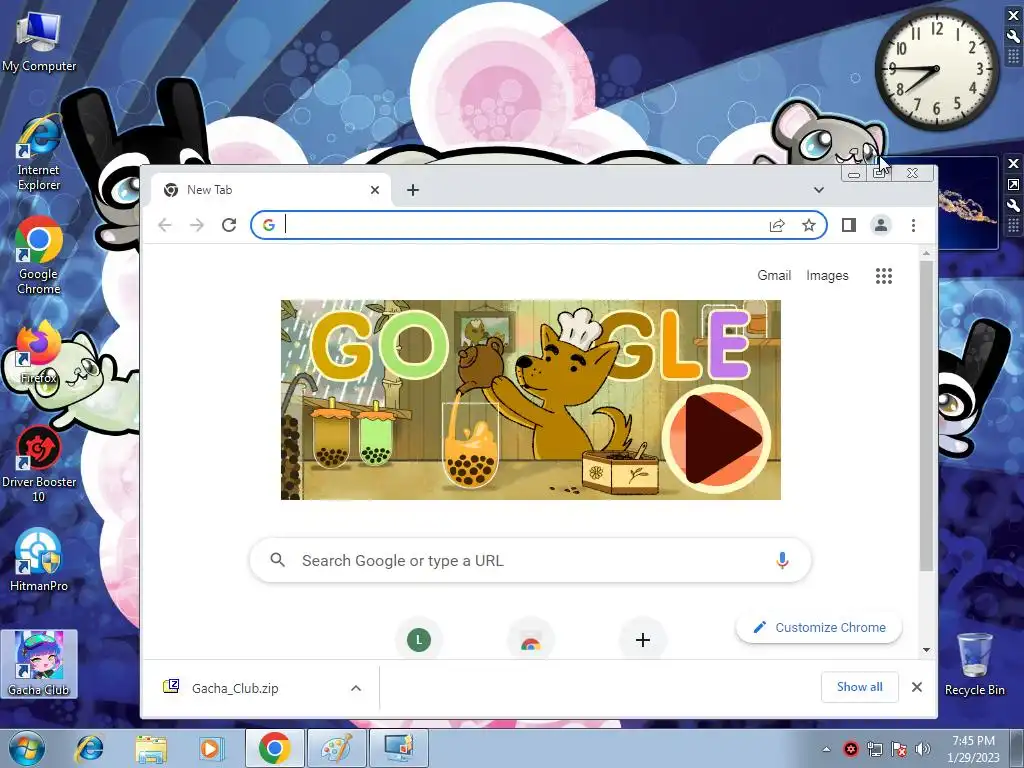Select the New Tab tab

[x=271, y=190]
